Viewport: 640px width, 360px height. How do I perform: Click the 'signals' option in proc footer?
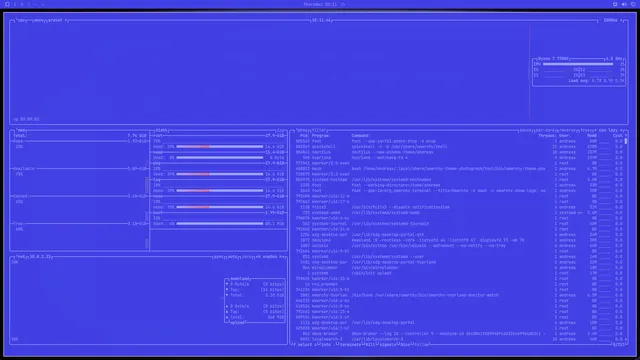click(388, 345)
